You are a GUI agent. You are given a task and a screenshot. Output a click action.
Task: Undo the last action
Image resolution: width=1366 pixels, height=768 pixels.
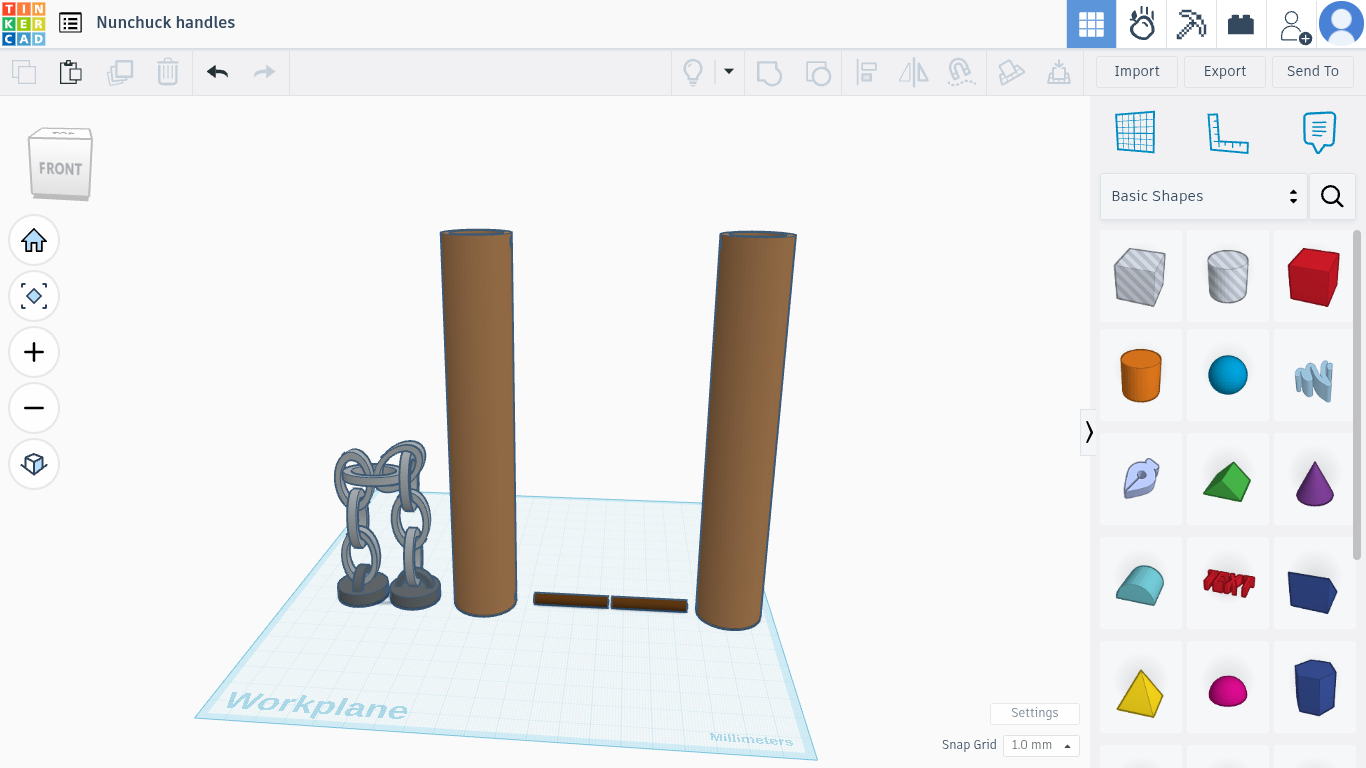click(217, 72)
